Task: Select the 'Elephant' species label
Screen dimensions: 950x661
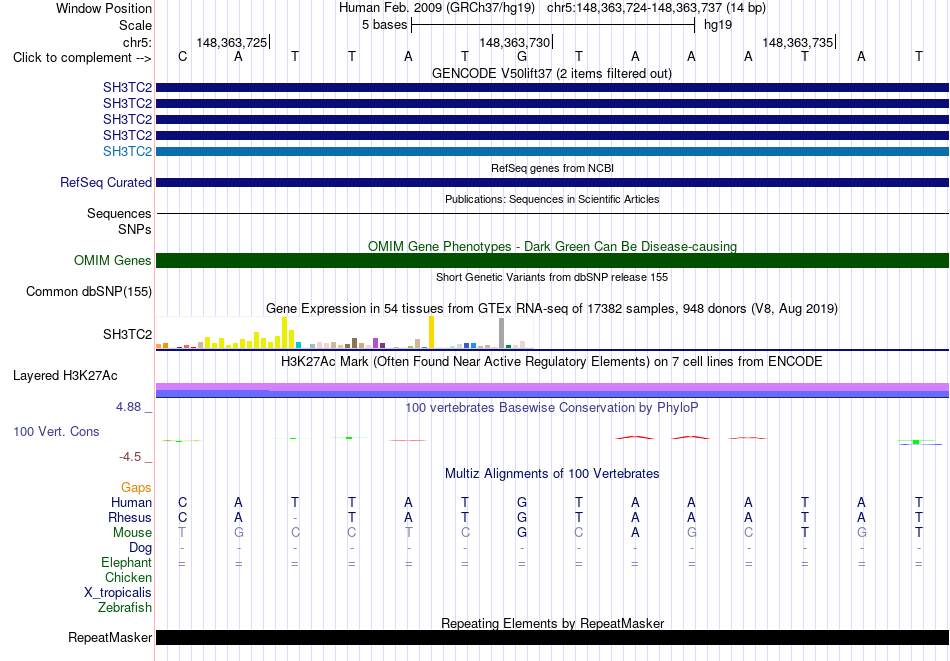Action: coord(126,563)
